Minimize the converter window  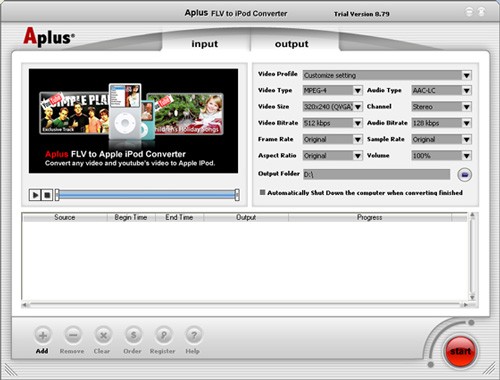(x=469, y=12)
